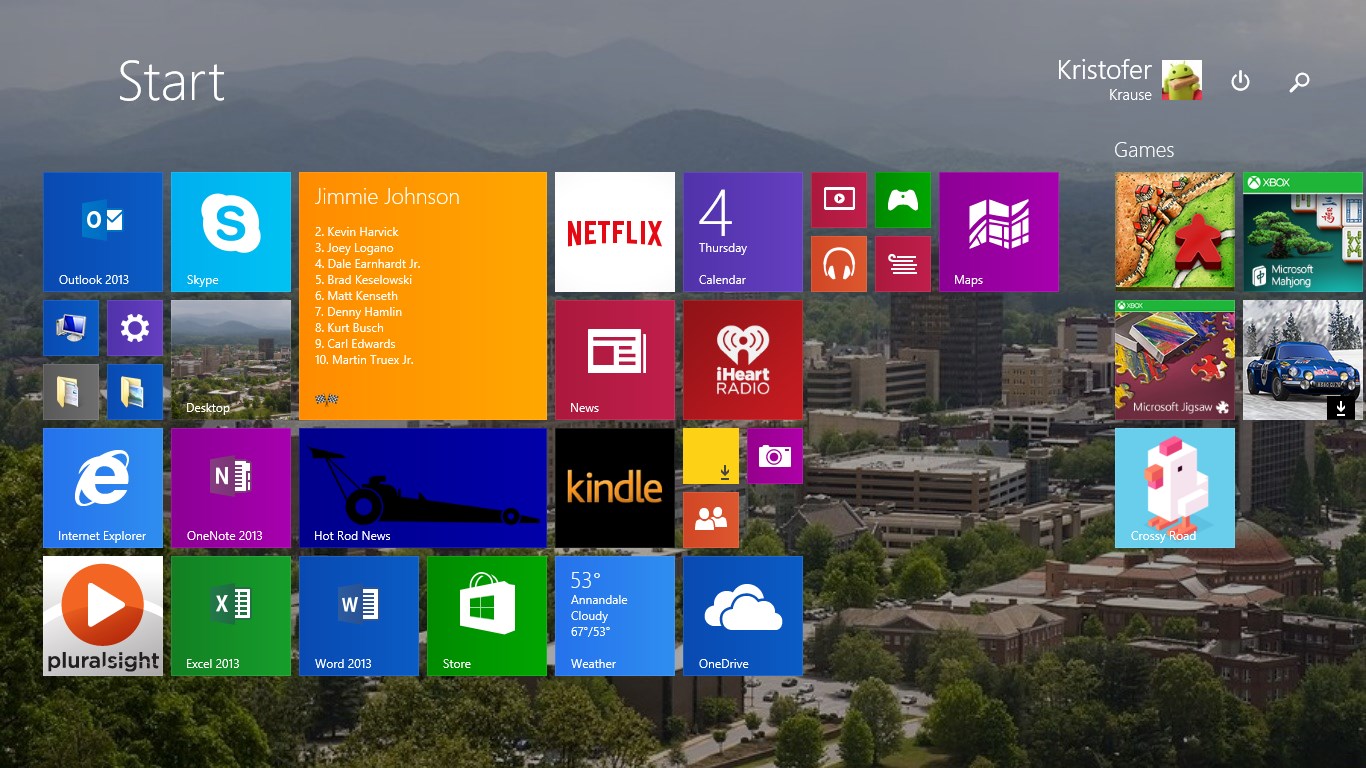Open the OneDrive tile
The image size is (1366, 768).
click(743, 616)
